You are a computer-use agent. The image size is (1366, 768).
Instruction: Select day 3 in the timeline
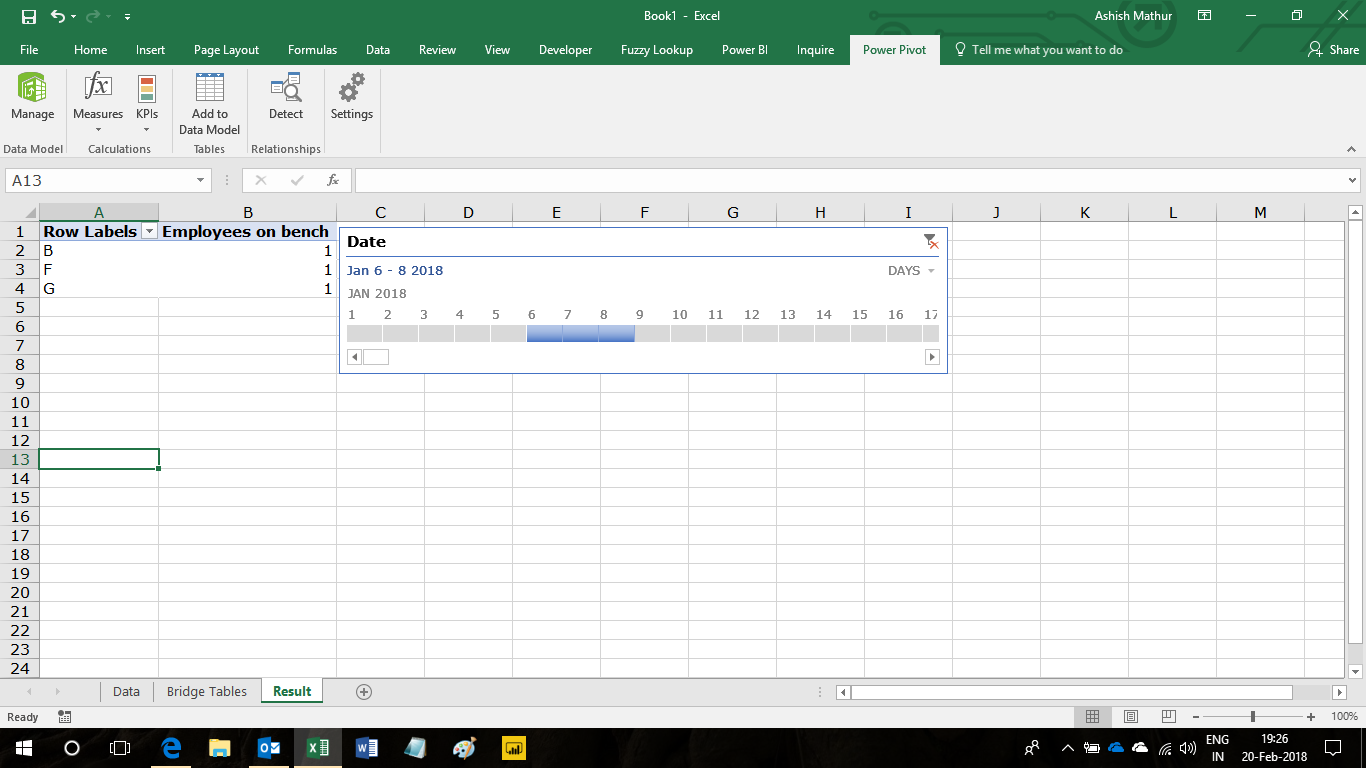pyautogui.click(x=436, y=333)
